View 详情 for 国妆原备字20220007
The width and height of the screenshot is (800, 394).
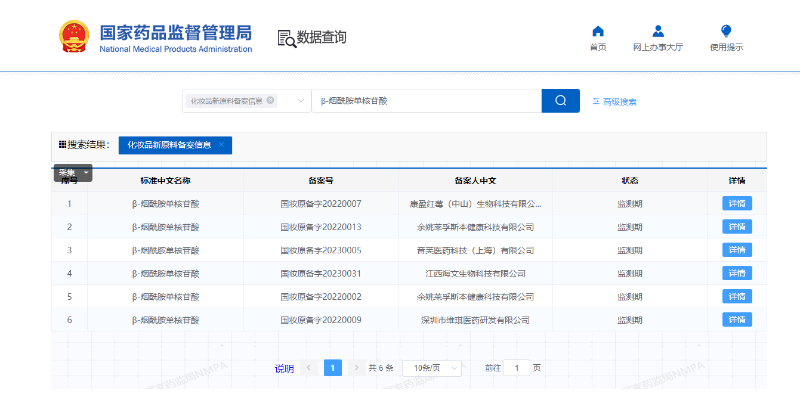pyautogui.click(x=737, y=204)
